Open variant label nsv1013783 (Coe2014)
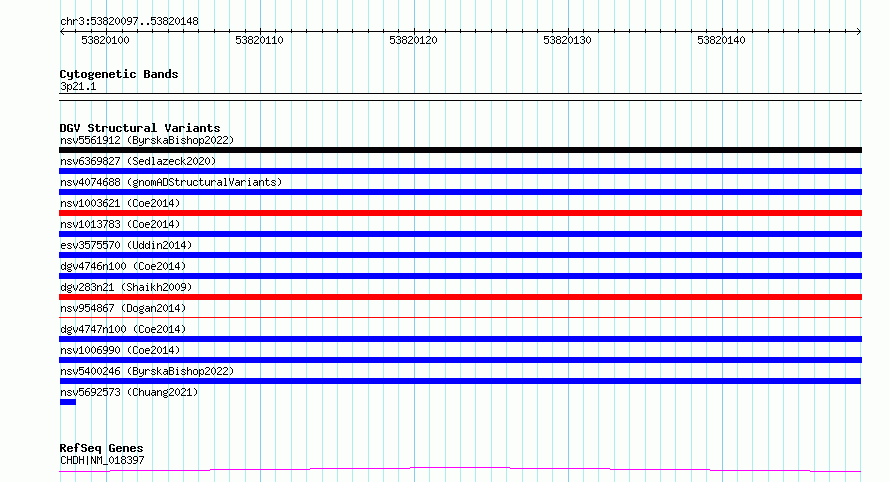This screenshot has width=890, height=482. click(x=120, y=224)
